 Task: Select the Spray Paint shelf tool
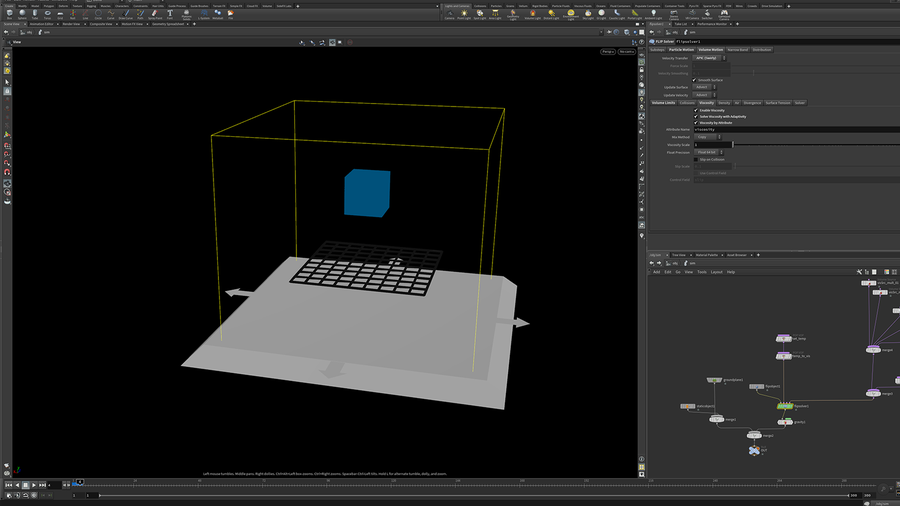point(155,14)
